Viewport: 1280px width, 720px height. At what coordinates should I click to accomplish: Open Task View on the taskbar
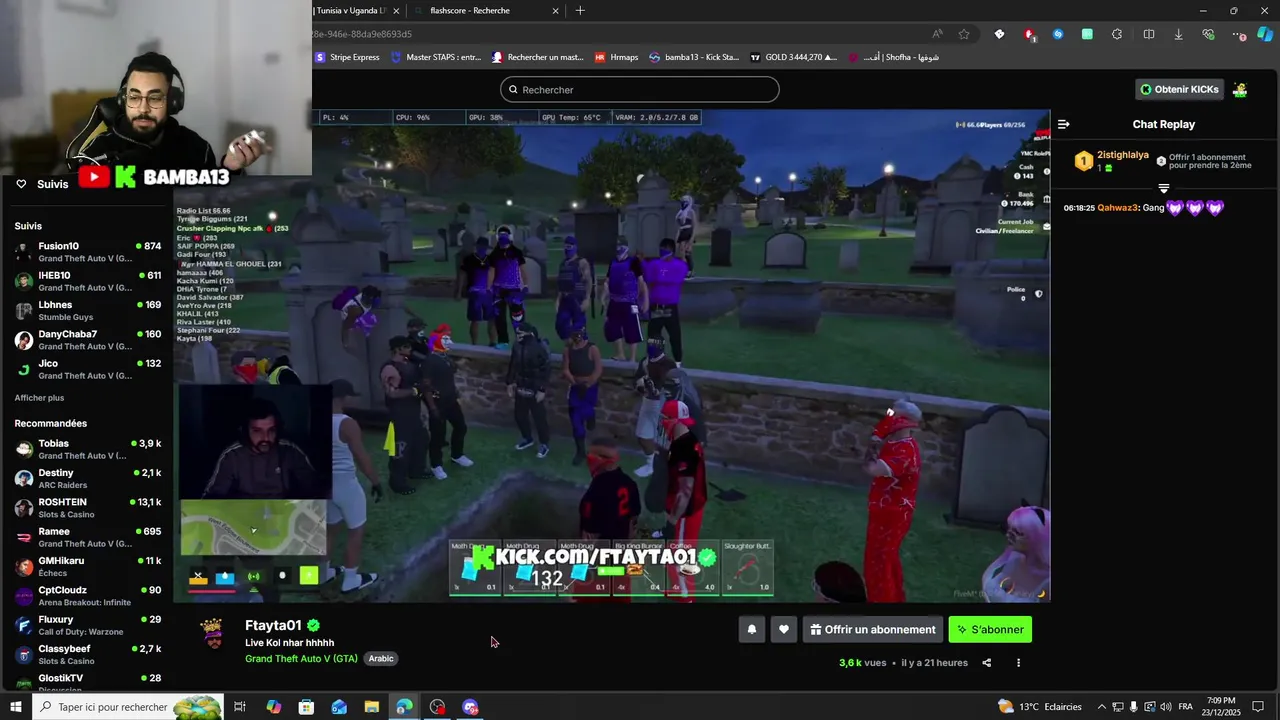240,707
